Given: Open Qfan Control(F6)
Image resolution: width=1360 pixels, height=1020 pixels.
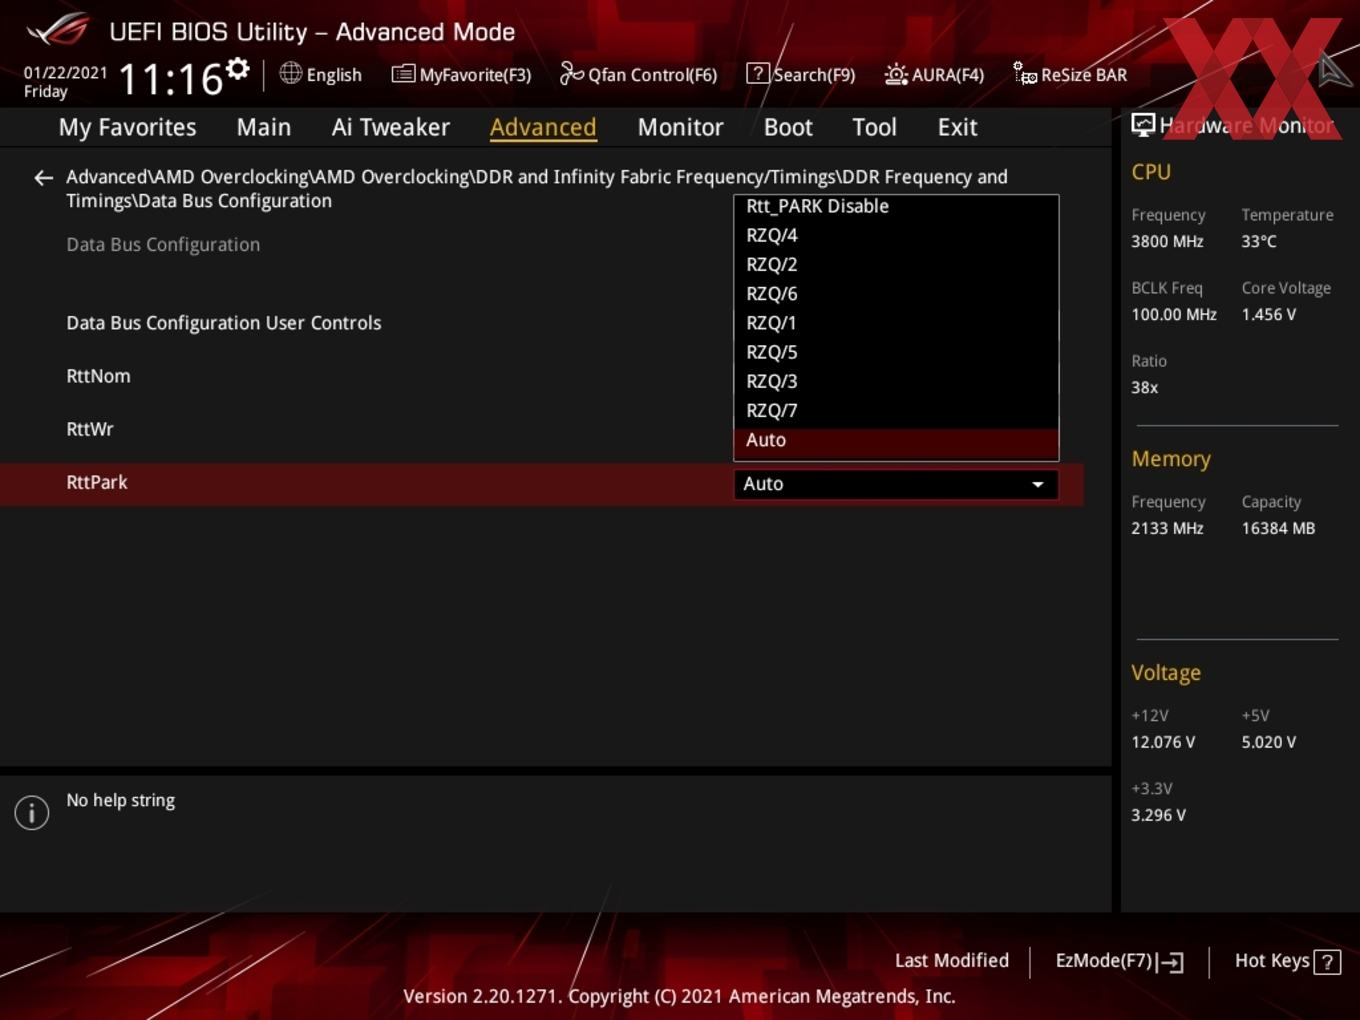Looking at the screenshot, I should pos(638,74).
